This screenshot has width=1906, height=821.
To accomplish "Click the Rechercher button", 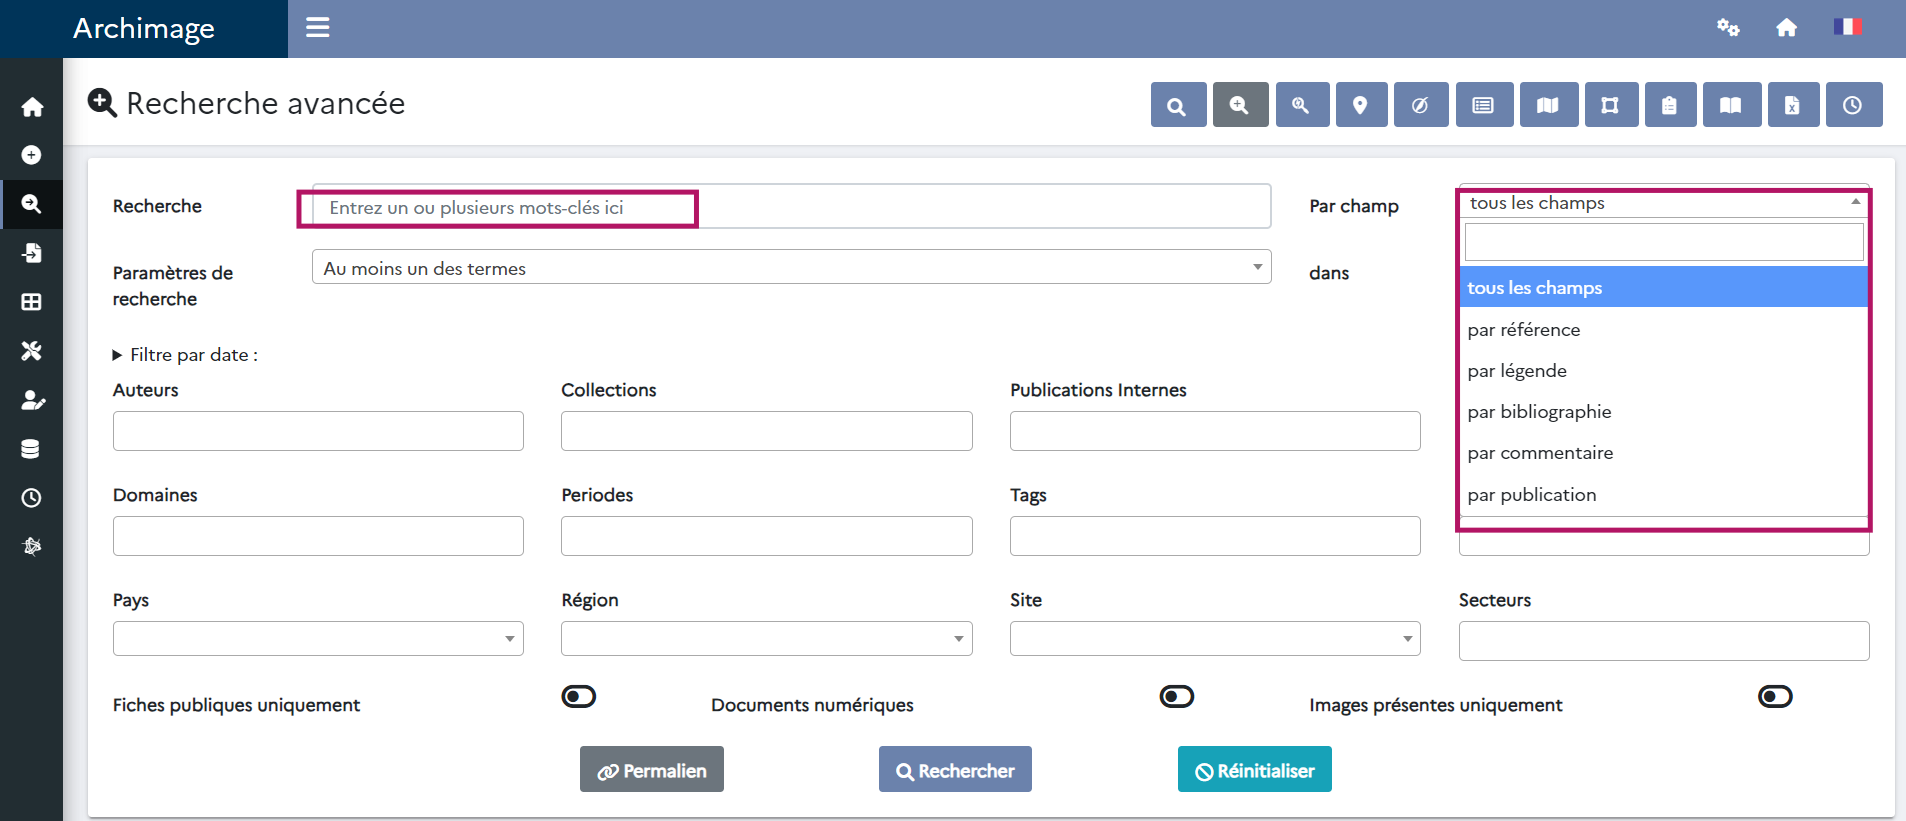I will 955,769.
